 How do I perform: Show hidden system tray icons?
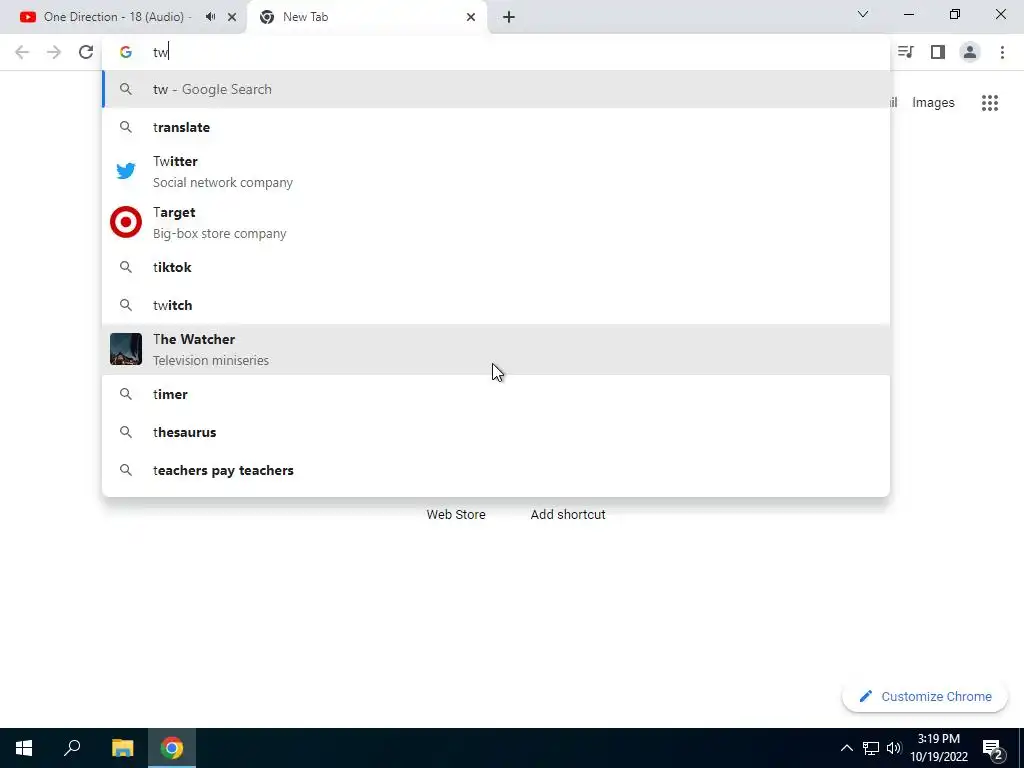click(x=846, y=748)
